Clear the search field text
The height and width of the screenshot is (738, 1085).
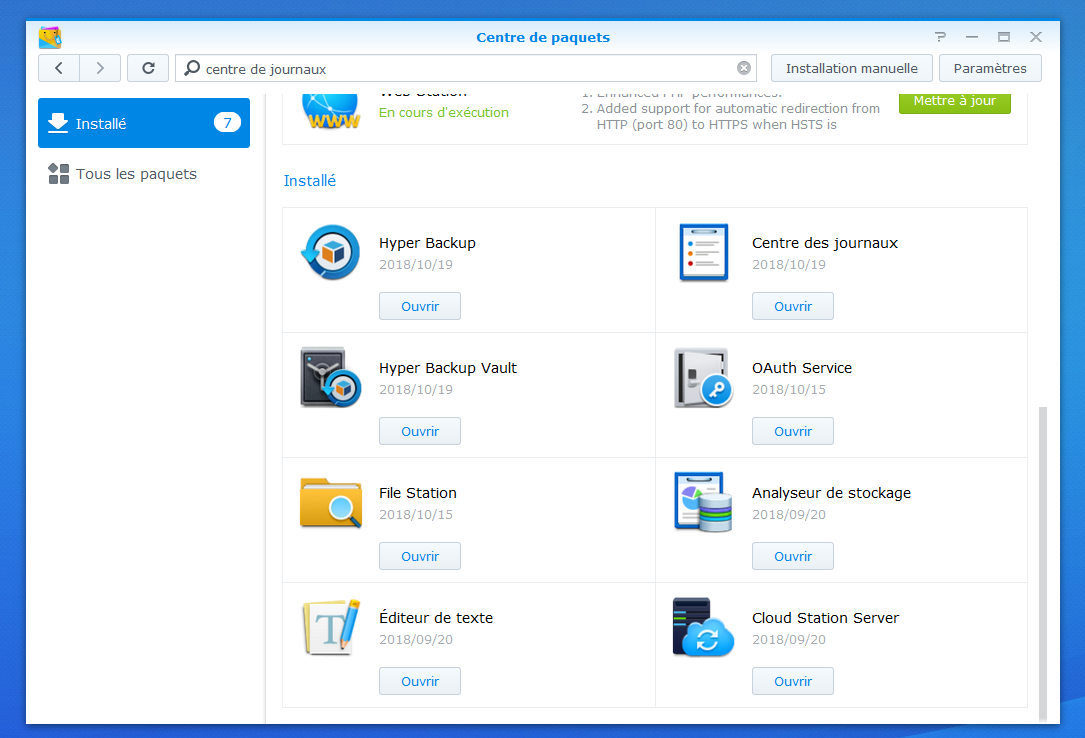[744, 68]
